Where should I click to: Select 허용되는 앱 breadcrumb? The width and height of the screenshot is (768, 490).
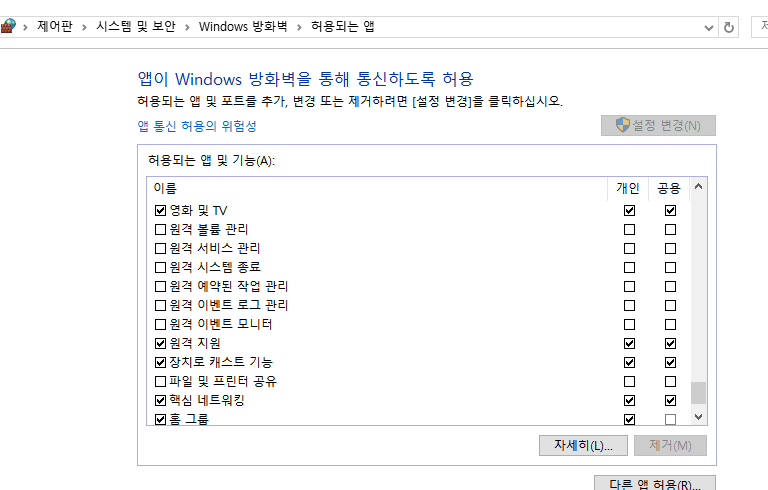pos(343,26)
